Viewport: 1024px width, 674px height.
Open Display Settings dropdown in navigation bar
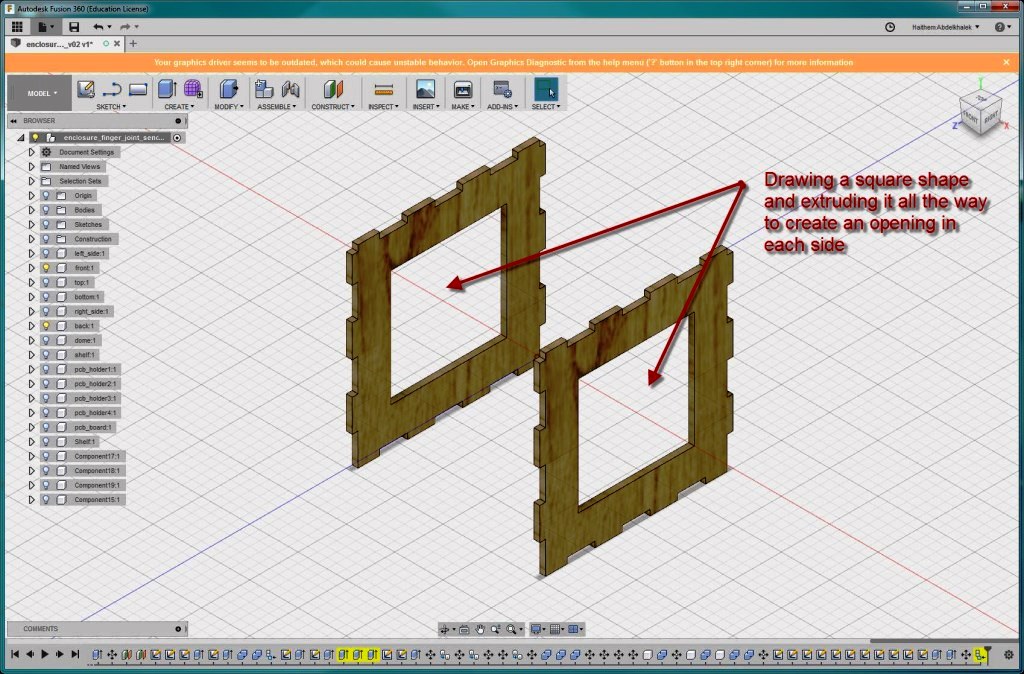click(x=538, y=630)
